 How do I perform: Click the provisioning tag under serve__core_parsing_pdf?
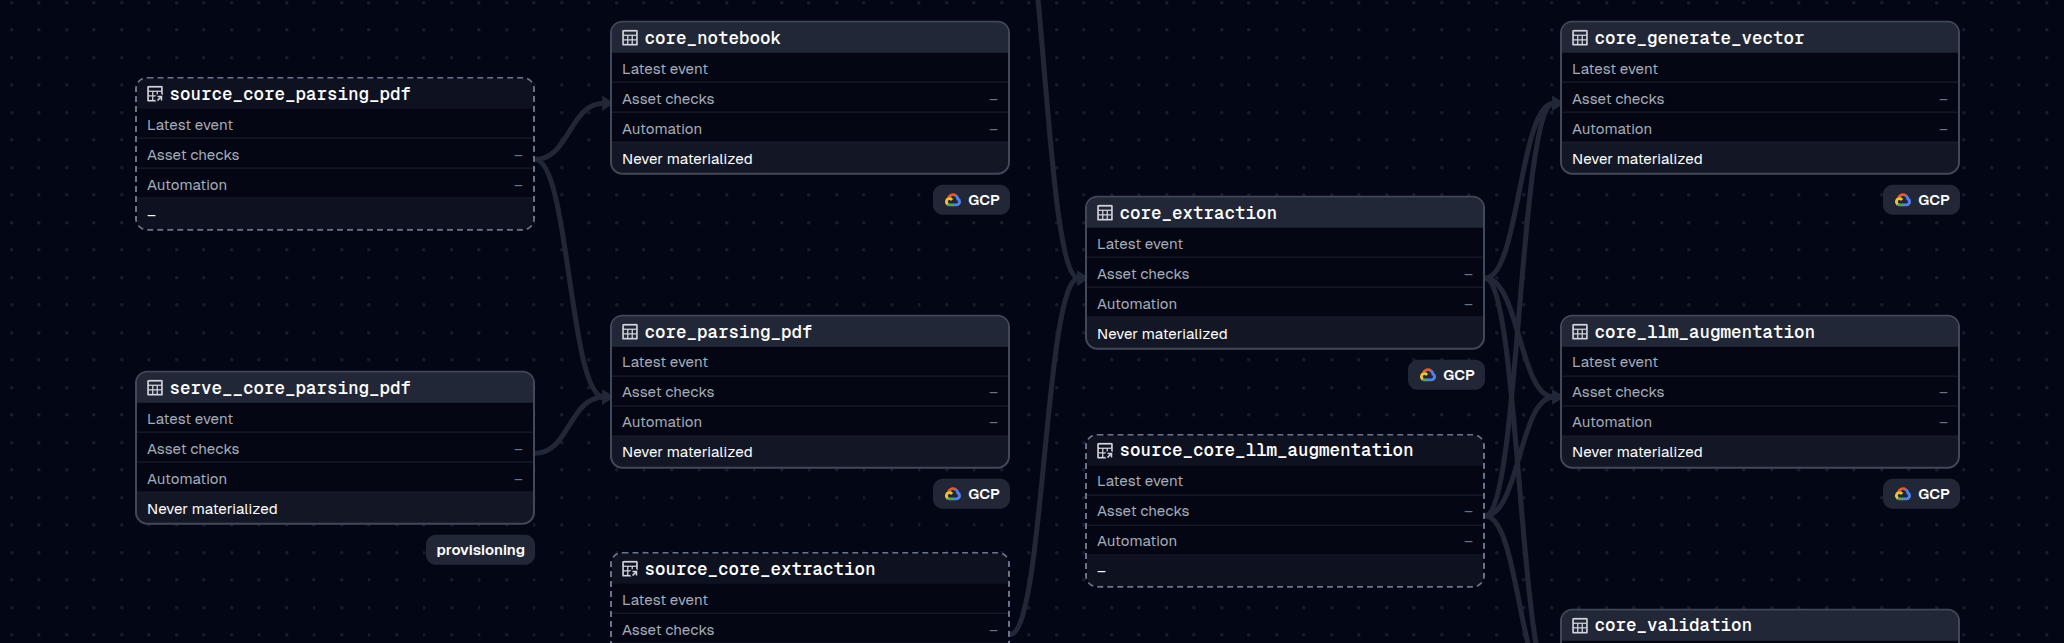(x=480, y=550)
